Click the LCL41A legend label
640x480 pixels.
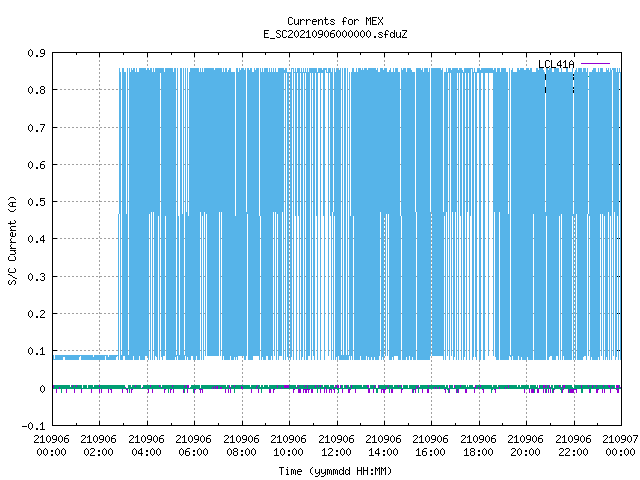pos(556,64)
